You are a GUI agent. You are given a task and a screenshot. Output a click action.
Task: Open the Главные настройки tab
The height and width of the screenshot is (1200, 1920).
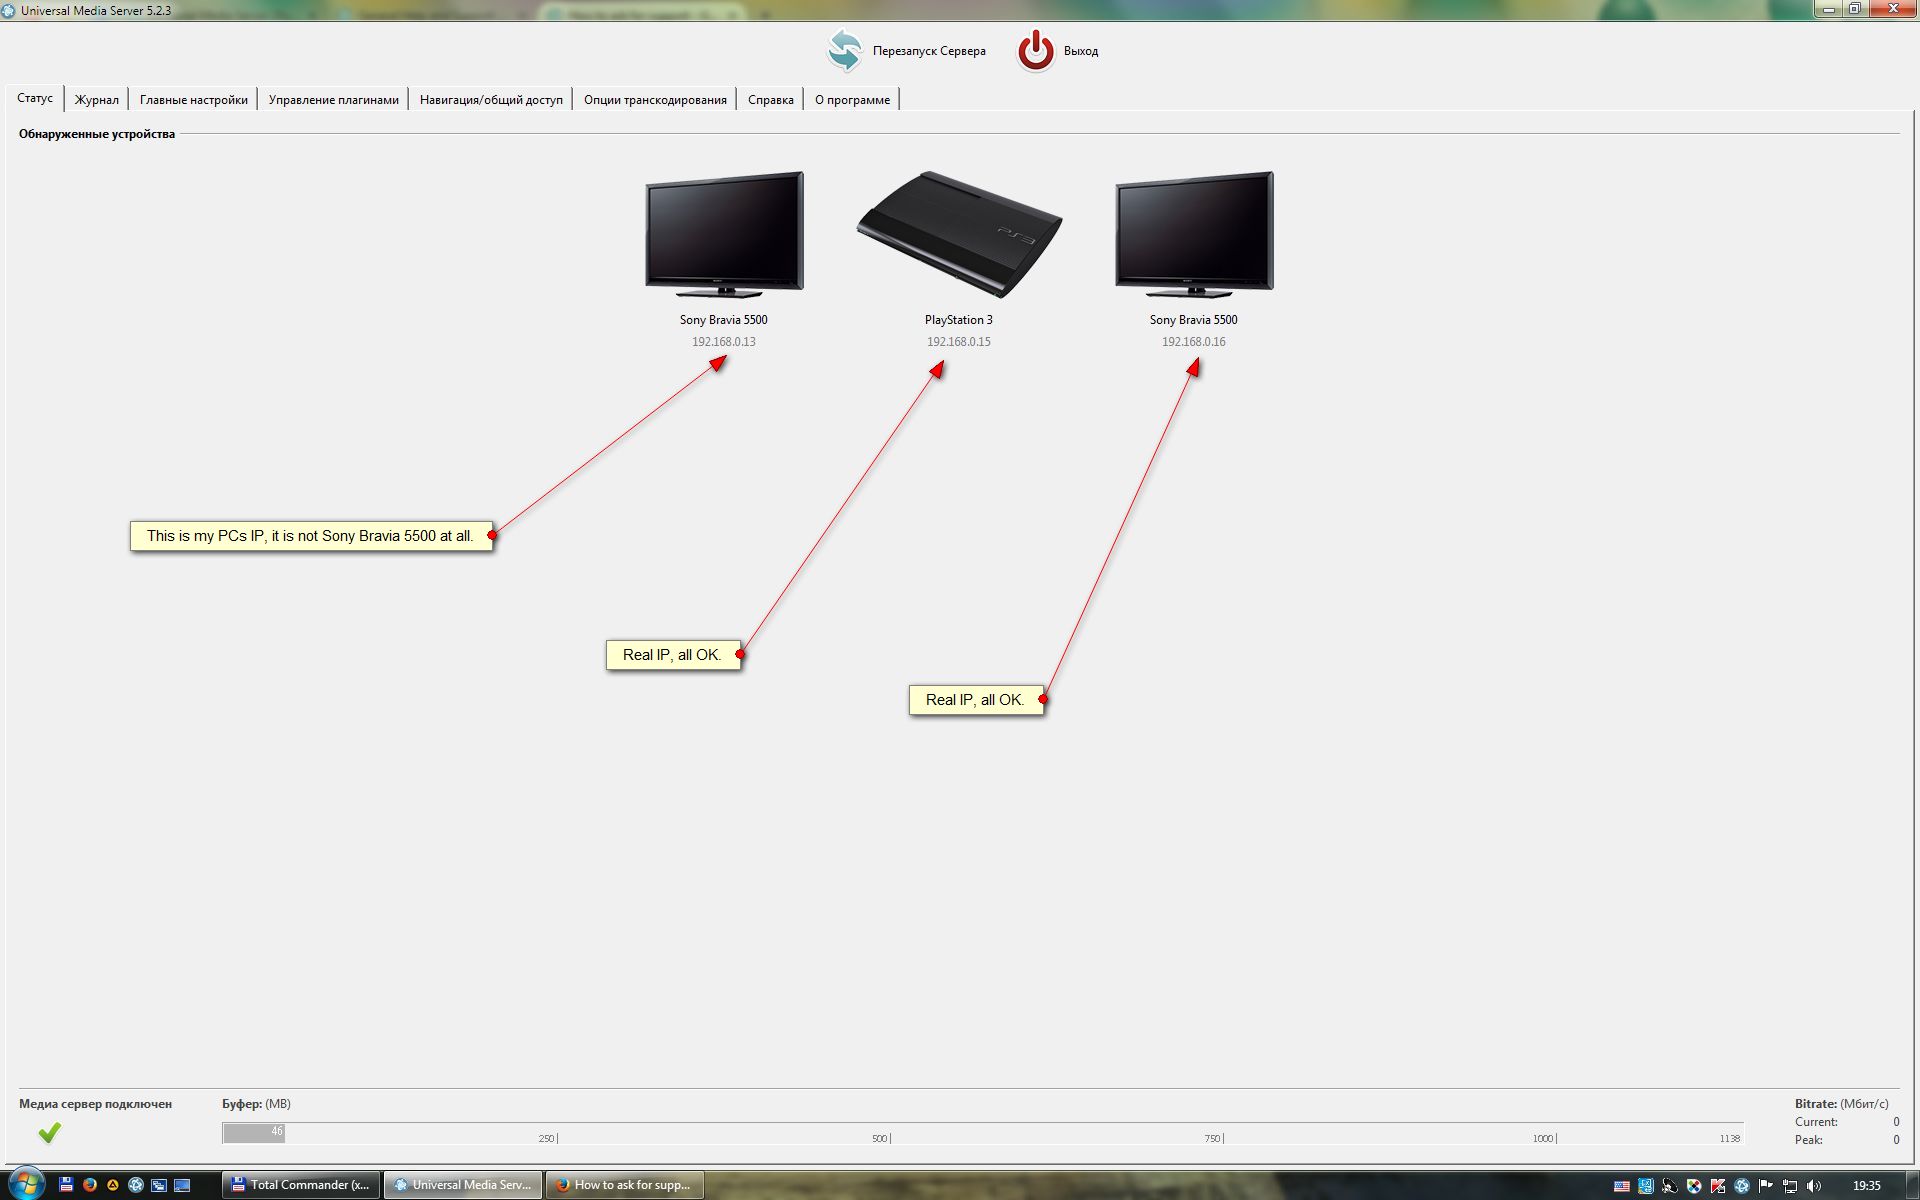click(x=194, y=100)
